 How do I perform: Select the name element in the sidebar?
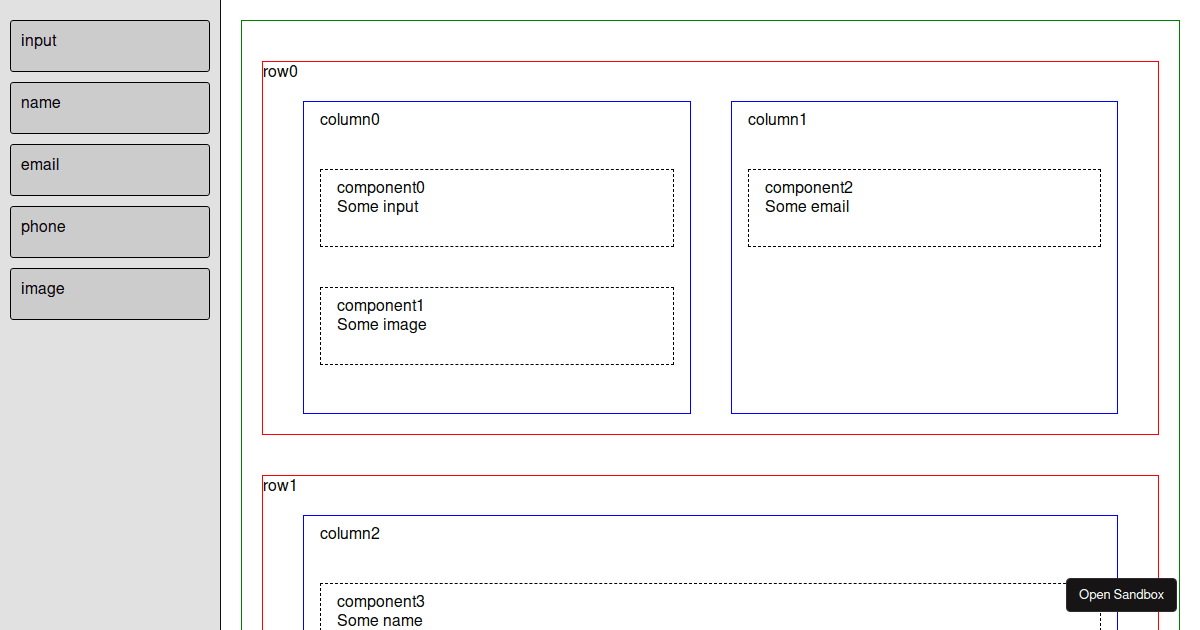(109, 107)
